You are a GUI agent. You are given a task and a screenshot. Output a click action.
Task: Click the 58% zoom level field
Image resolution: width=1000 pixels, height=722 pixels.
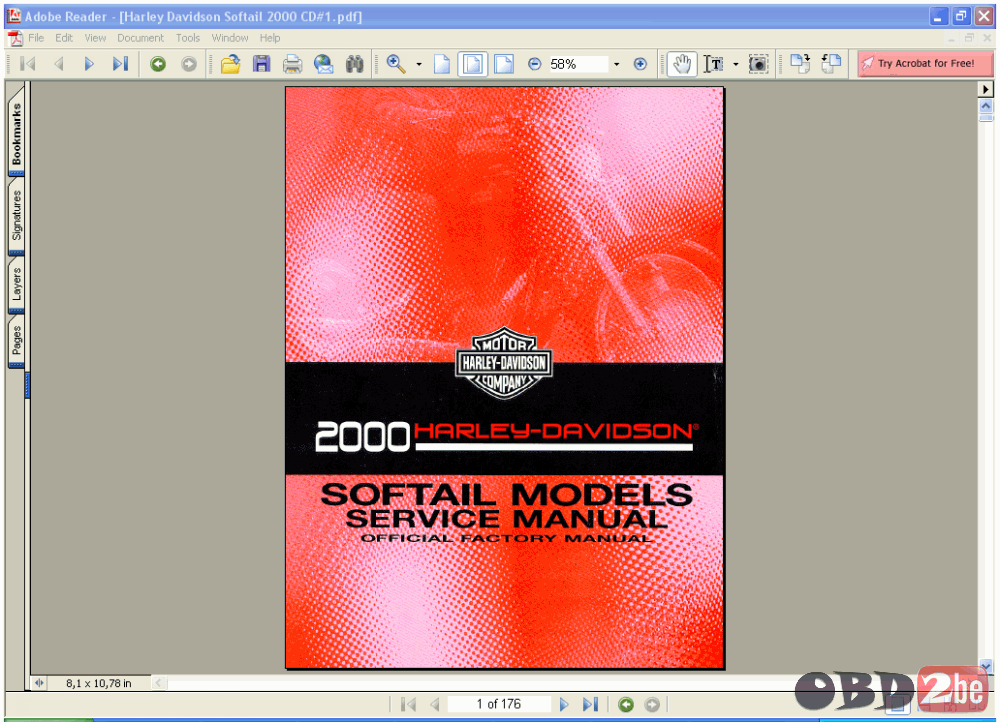[x=578, y=64]
